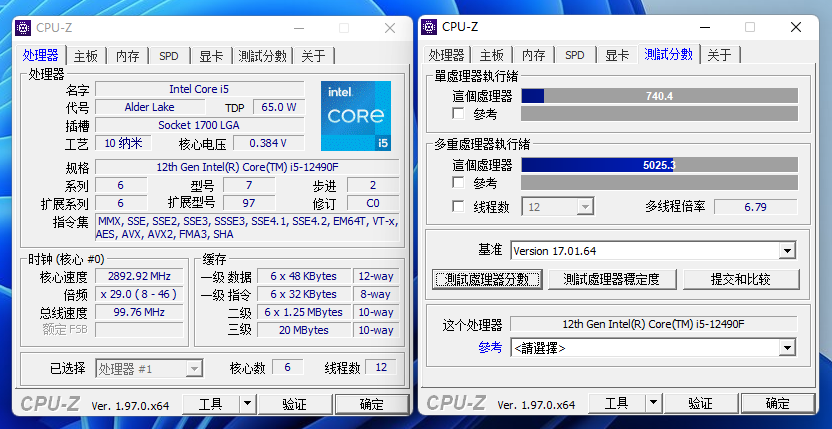Open 关于 tab in right window
The image size is (832, 429).
(x=720, y=55)
